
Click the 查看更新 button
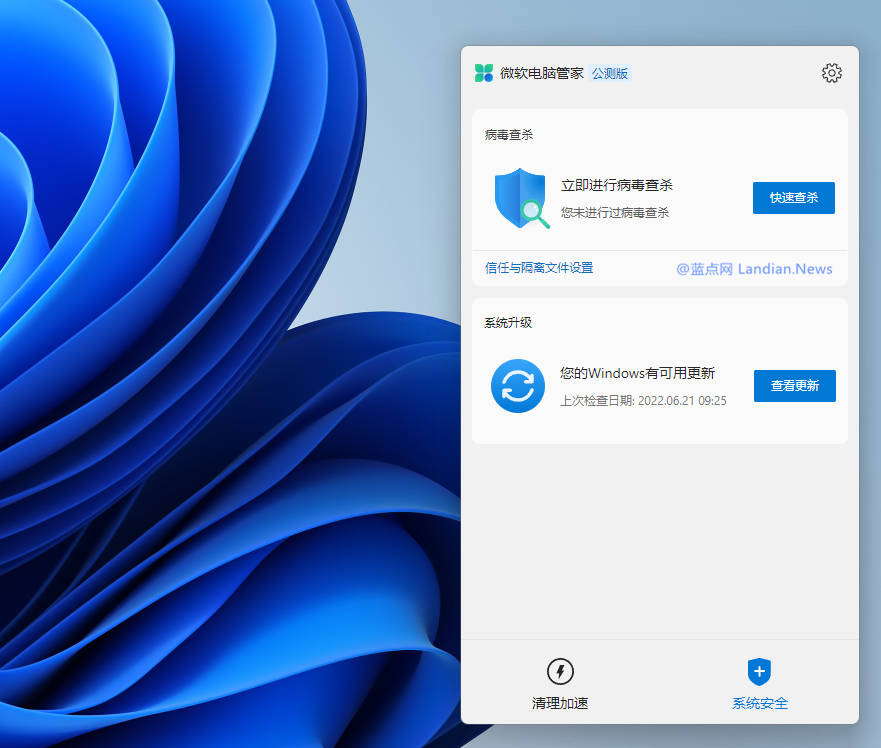[x=794, y=386]
